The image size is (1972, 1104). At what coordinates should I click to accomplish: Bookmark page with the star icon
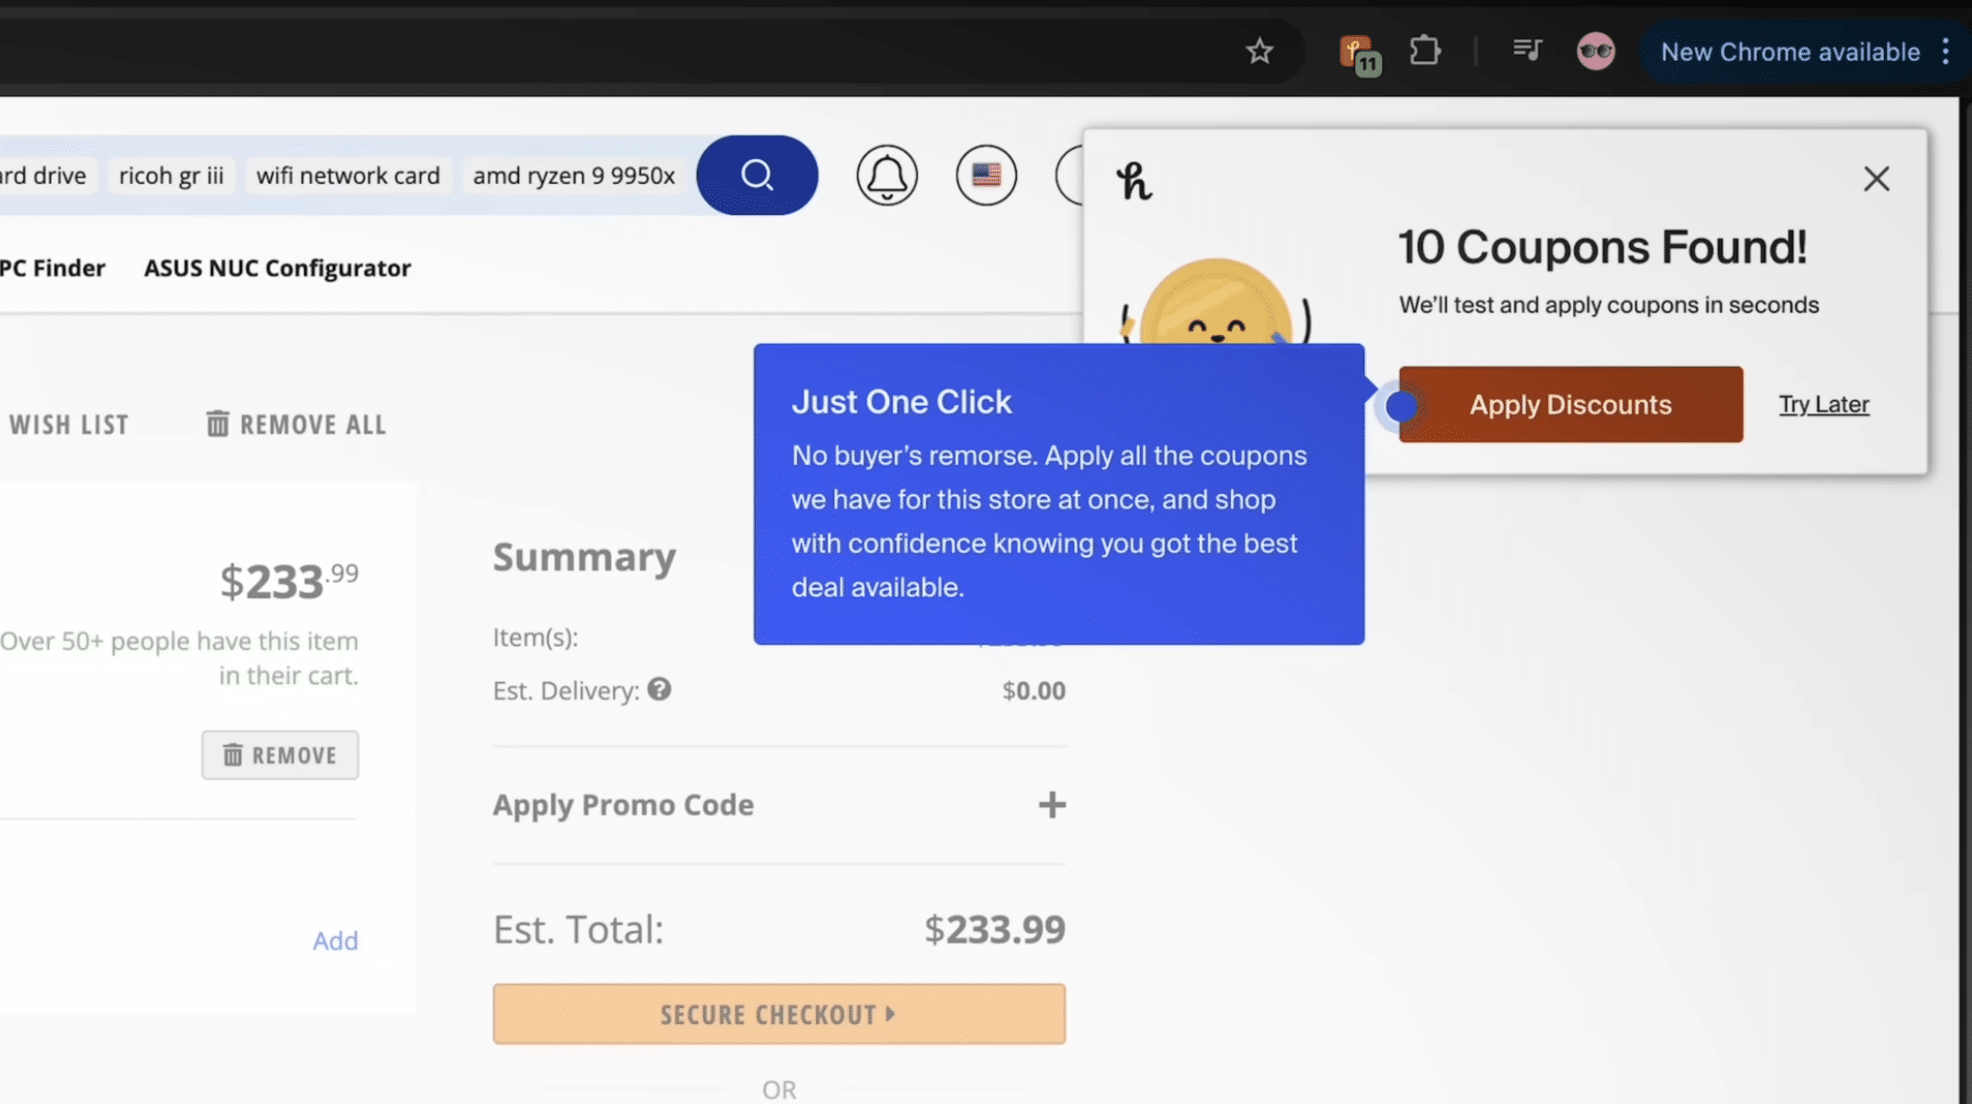tap(1259, 51)
